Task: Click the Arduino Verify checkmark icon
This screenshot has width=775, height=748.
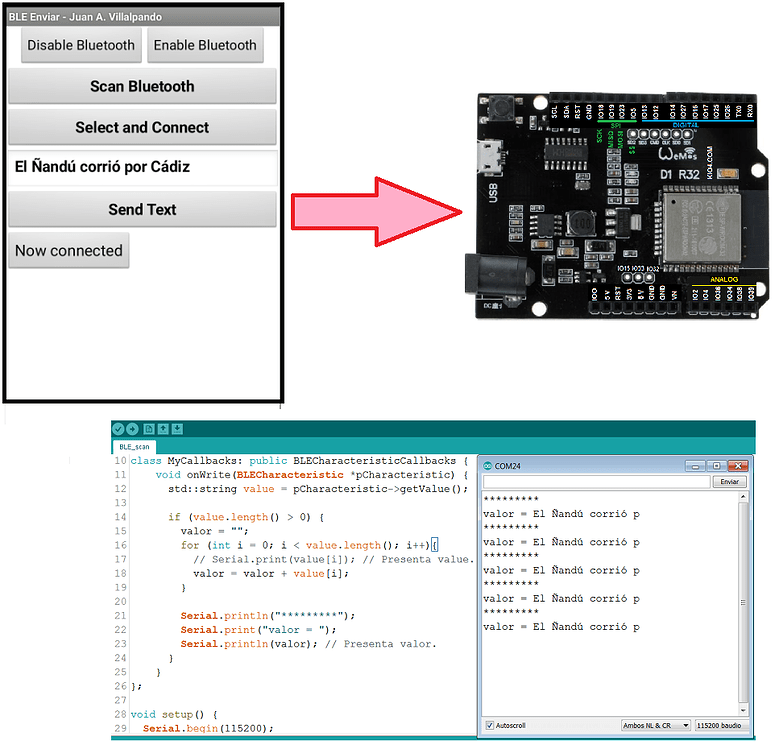Action: (x=119, y=429)
